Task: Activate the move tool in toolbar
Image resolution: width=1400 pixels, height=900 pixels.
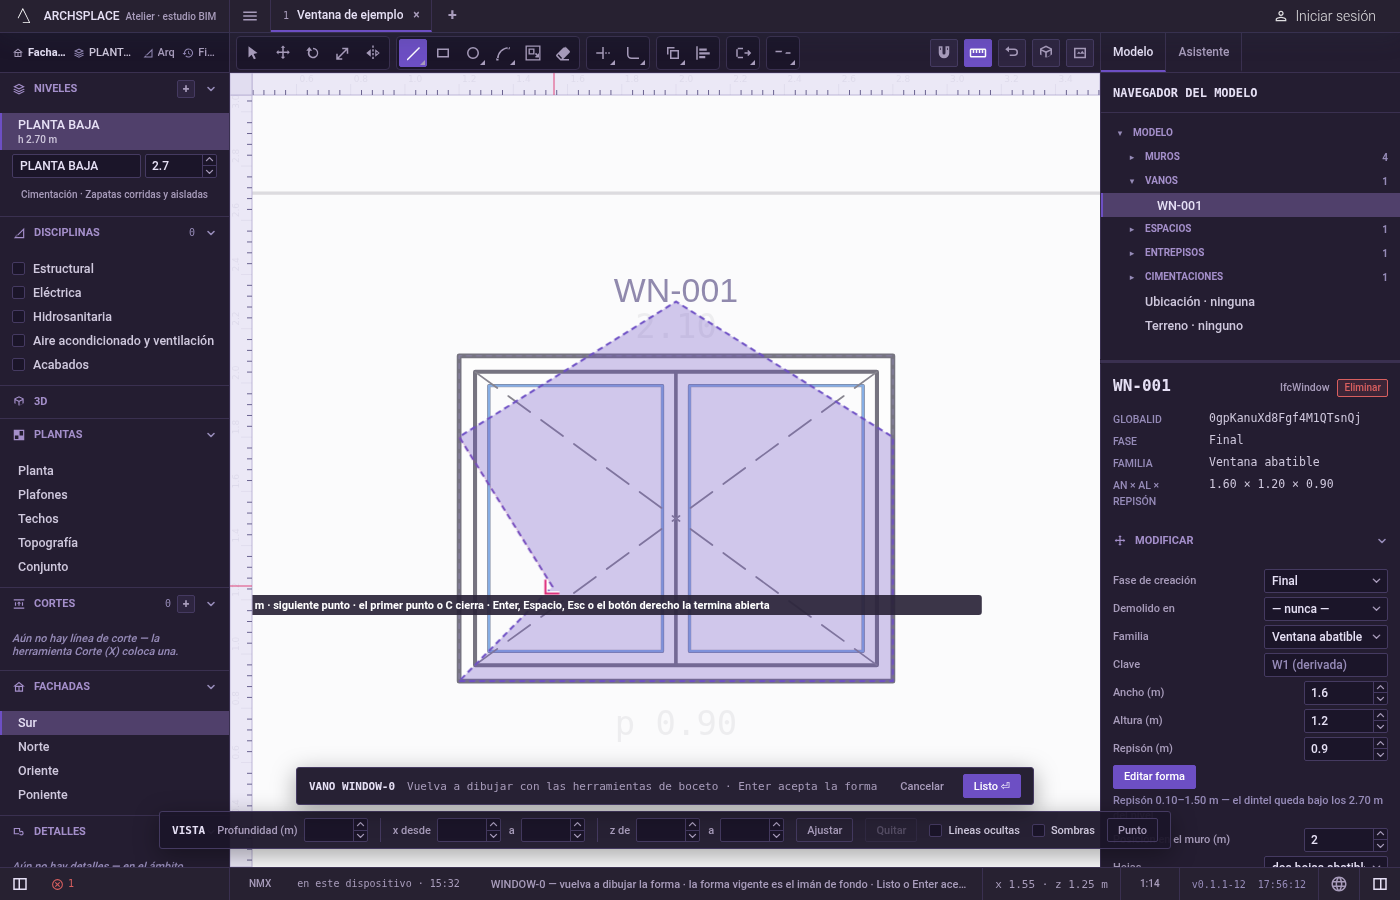Action: click(x=283, y=53)
